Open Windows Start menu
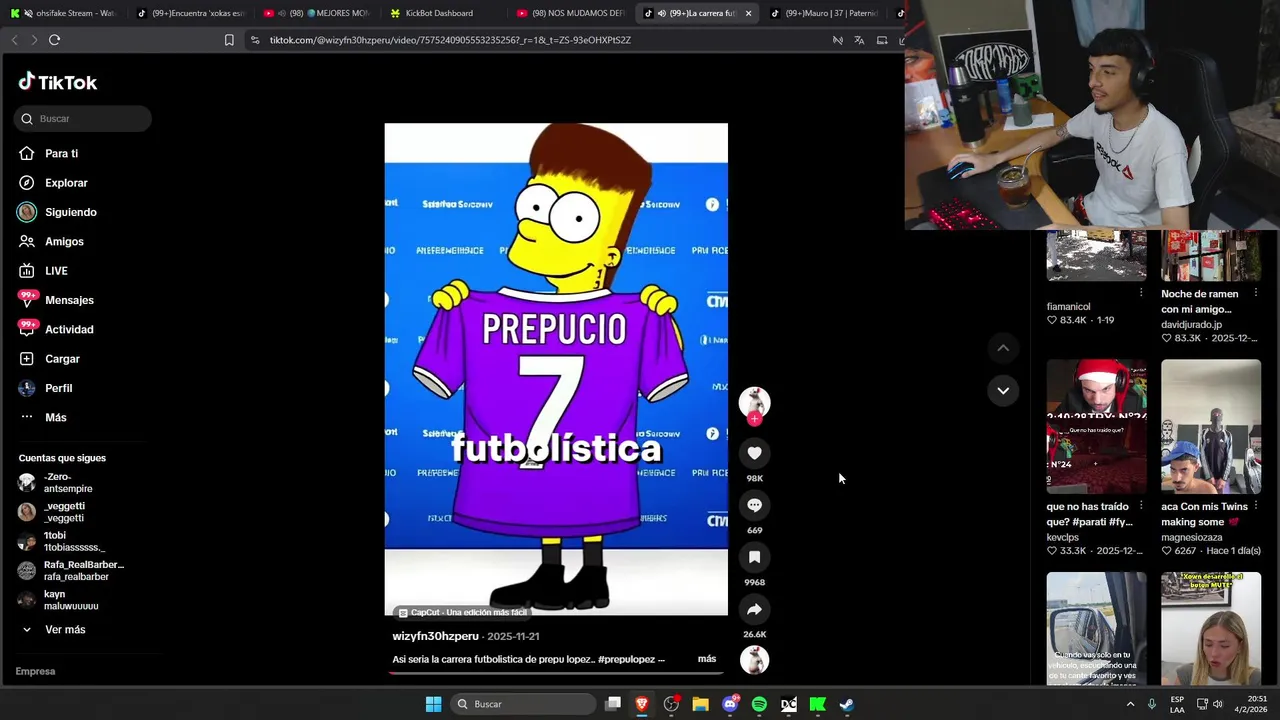 433,704
